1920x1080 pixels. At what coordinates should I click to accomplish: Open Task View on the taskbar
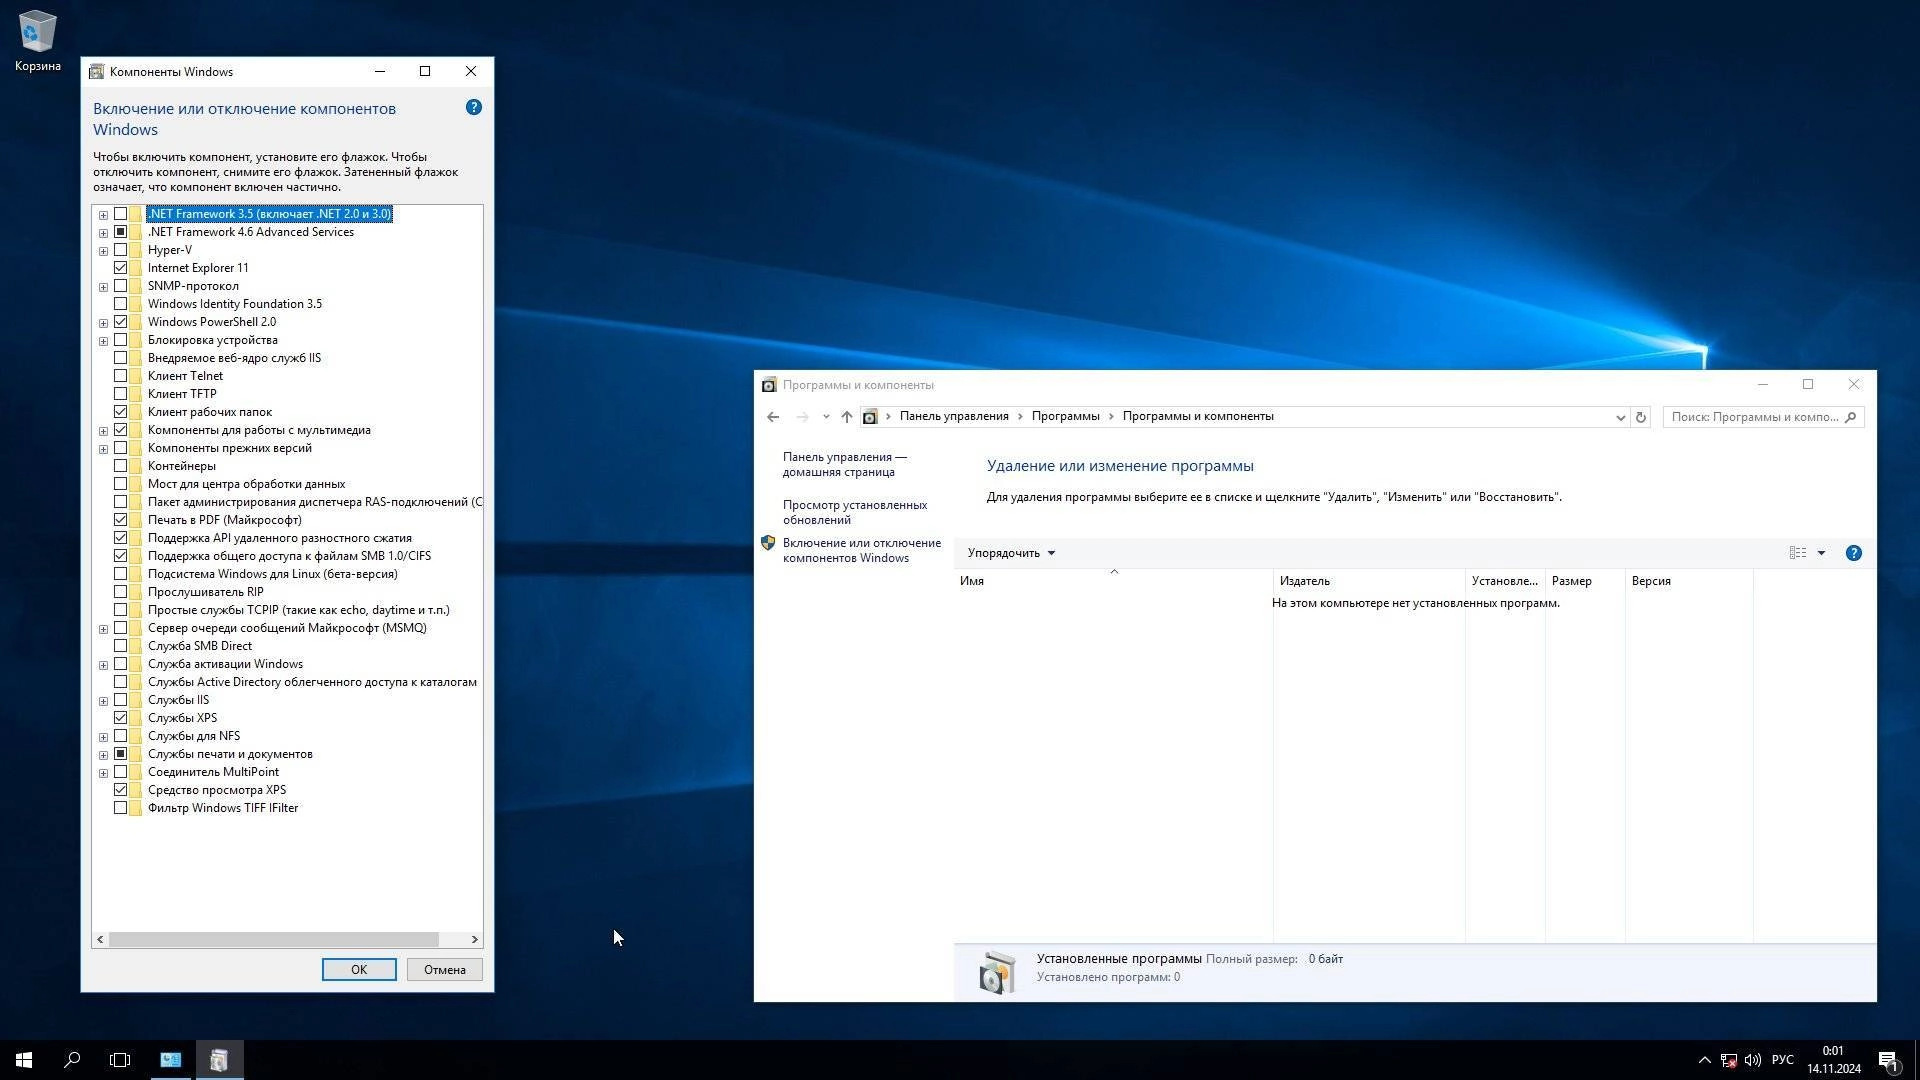[120, 1060]
